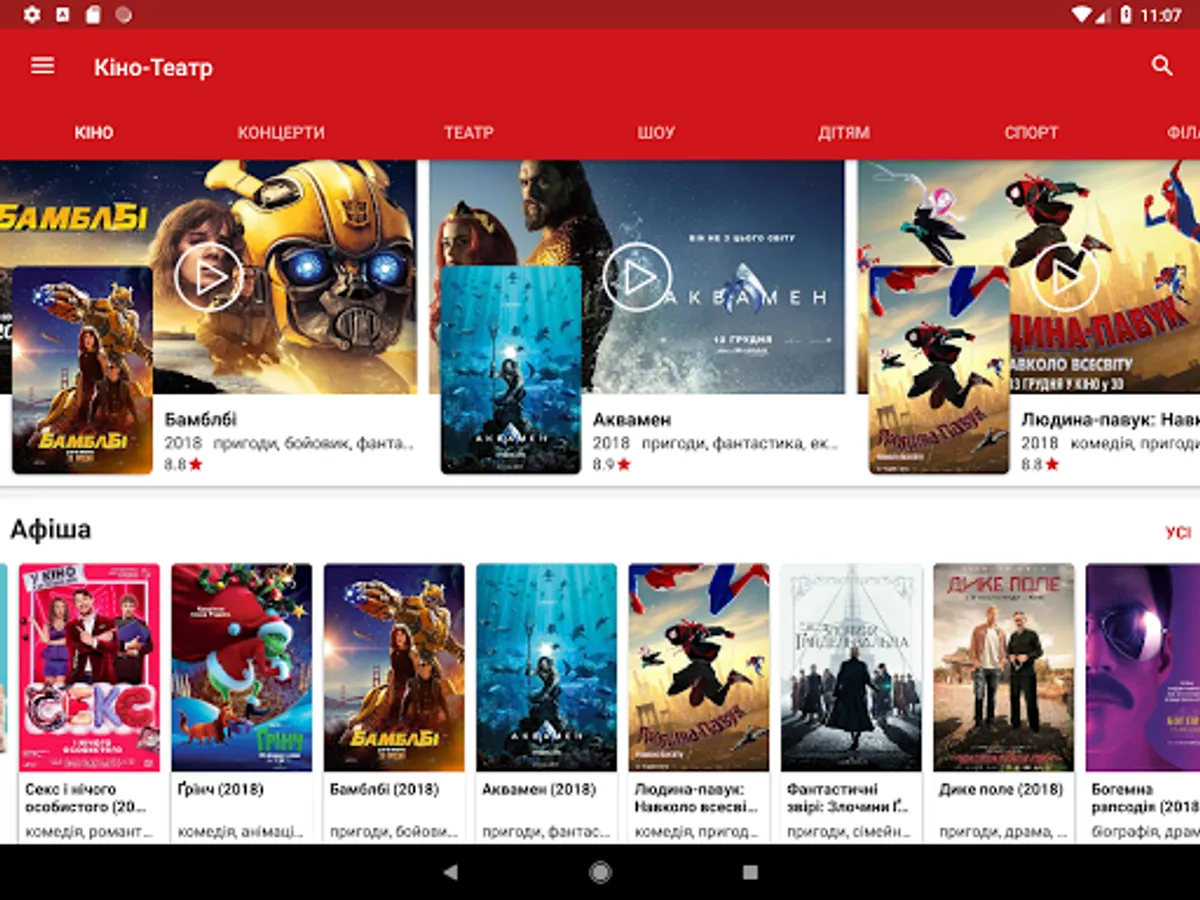
Task: Open Ґрінч poster in Афіша
Action: coord(242,667)
